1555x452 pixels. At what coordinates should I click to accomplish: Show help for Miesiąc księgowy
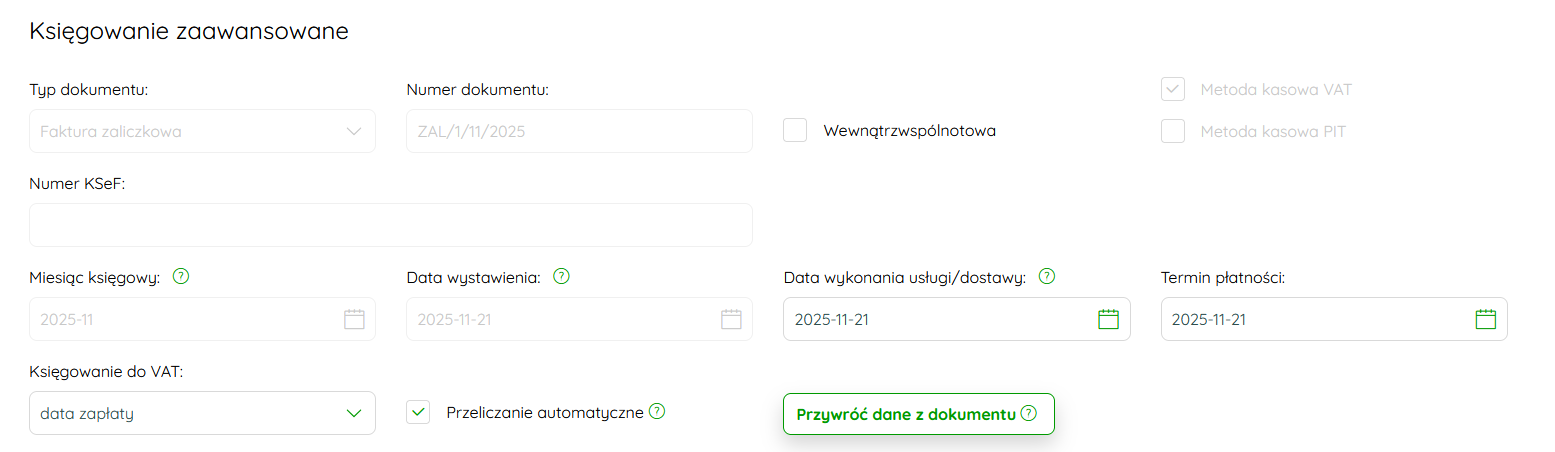(181, 277)
